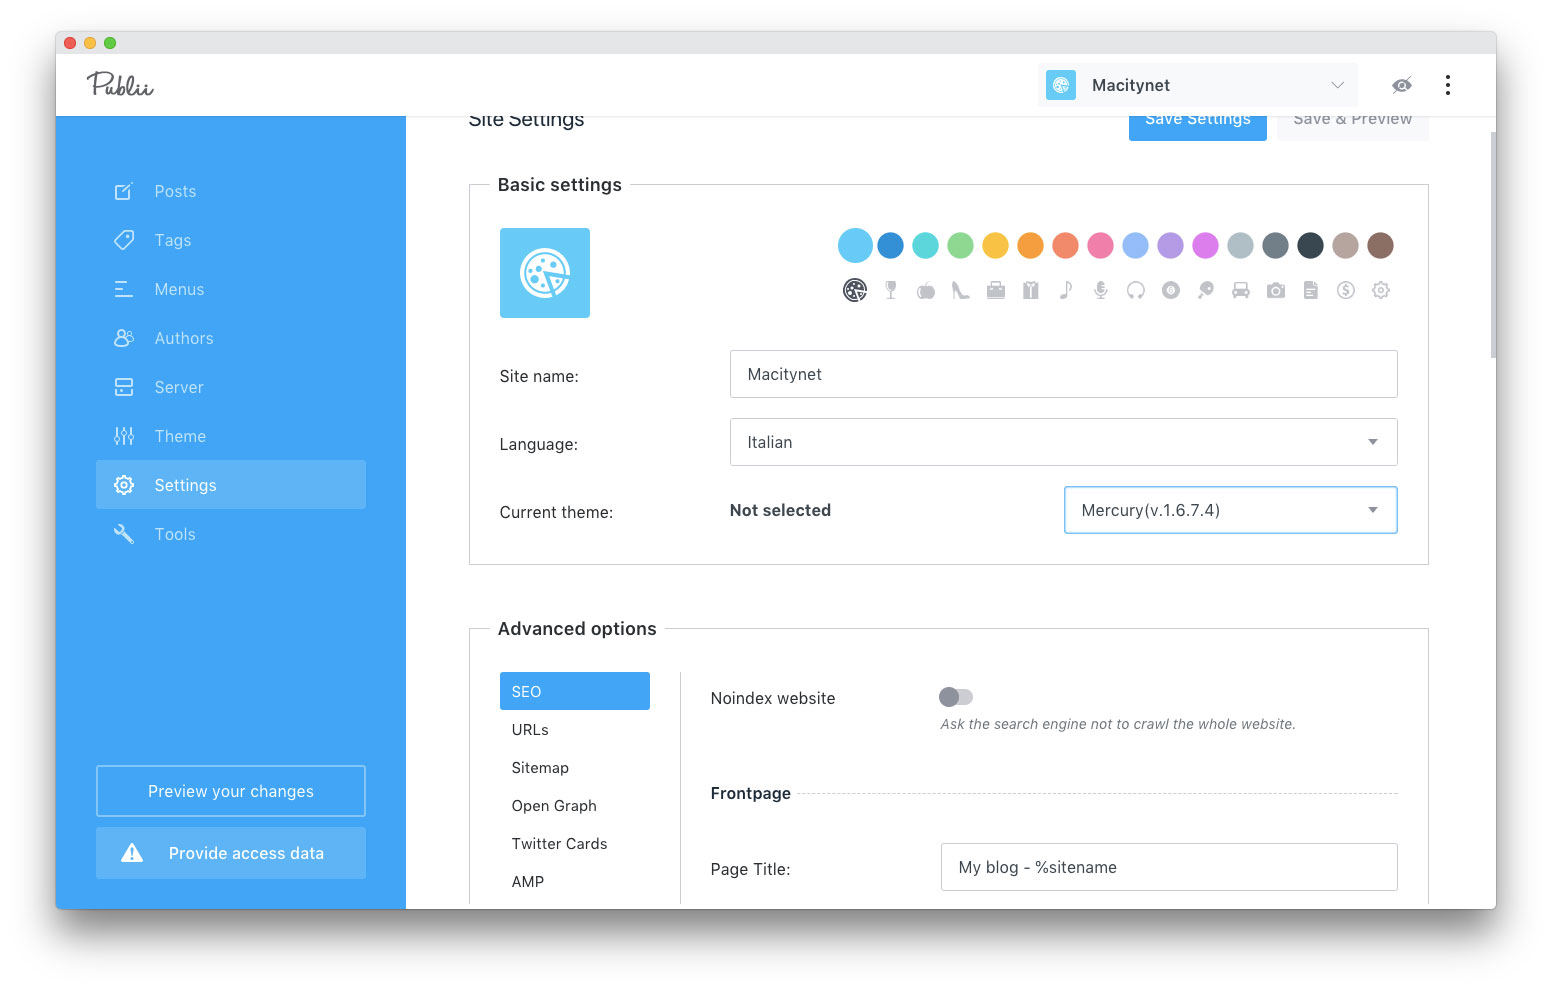The width and height of the screenshot is (1552, 989).
Task: Pick the green color swatch
Action: click(x=961, y=245)
